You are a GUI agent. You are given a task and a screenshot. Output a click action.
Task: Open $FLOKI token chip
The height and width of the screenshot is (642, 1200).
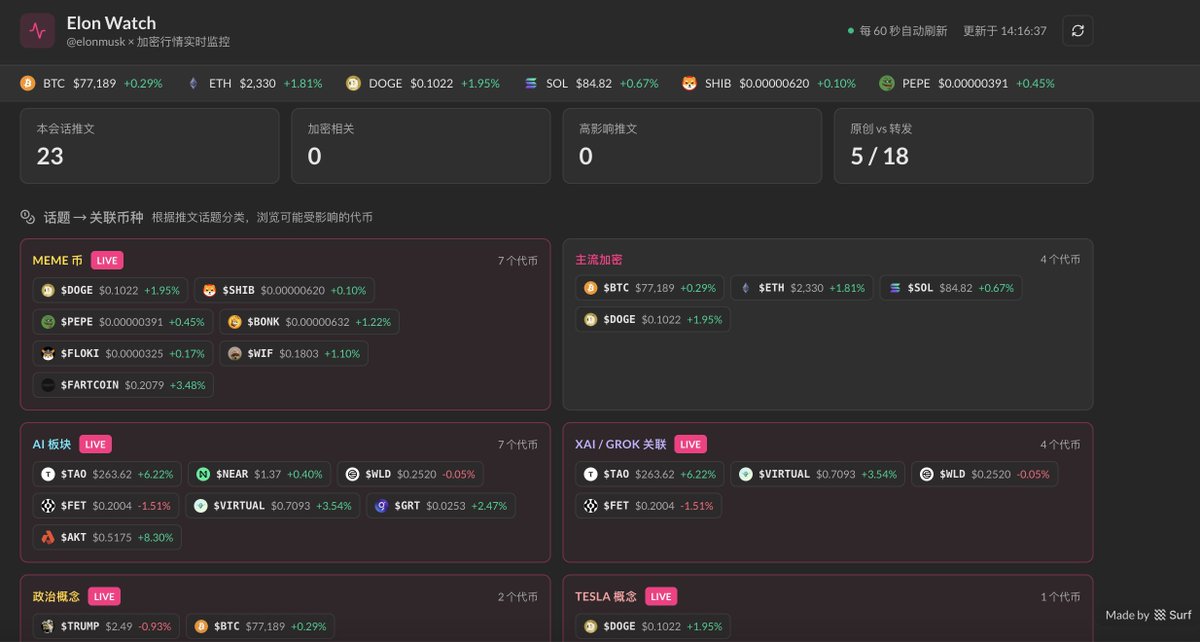pyautogui.click(x=123, y=353)
